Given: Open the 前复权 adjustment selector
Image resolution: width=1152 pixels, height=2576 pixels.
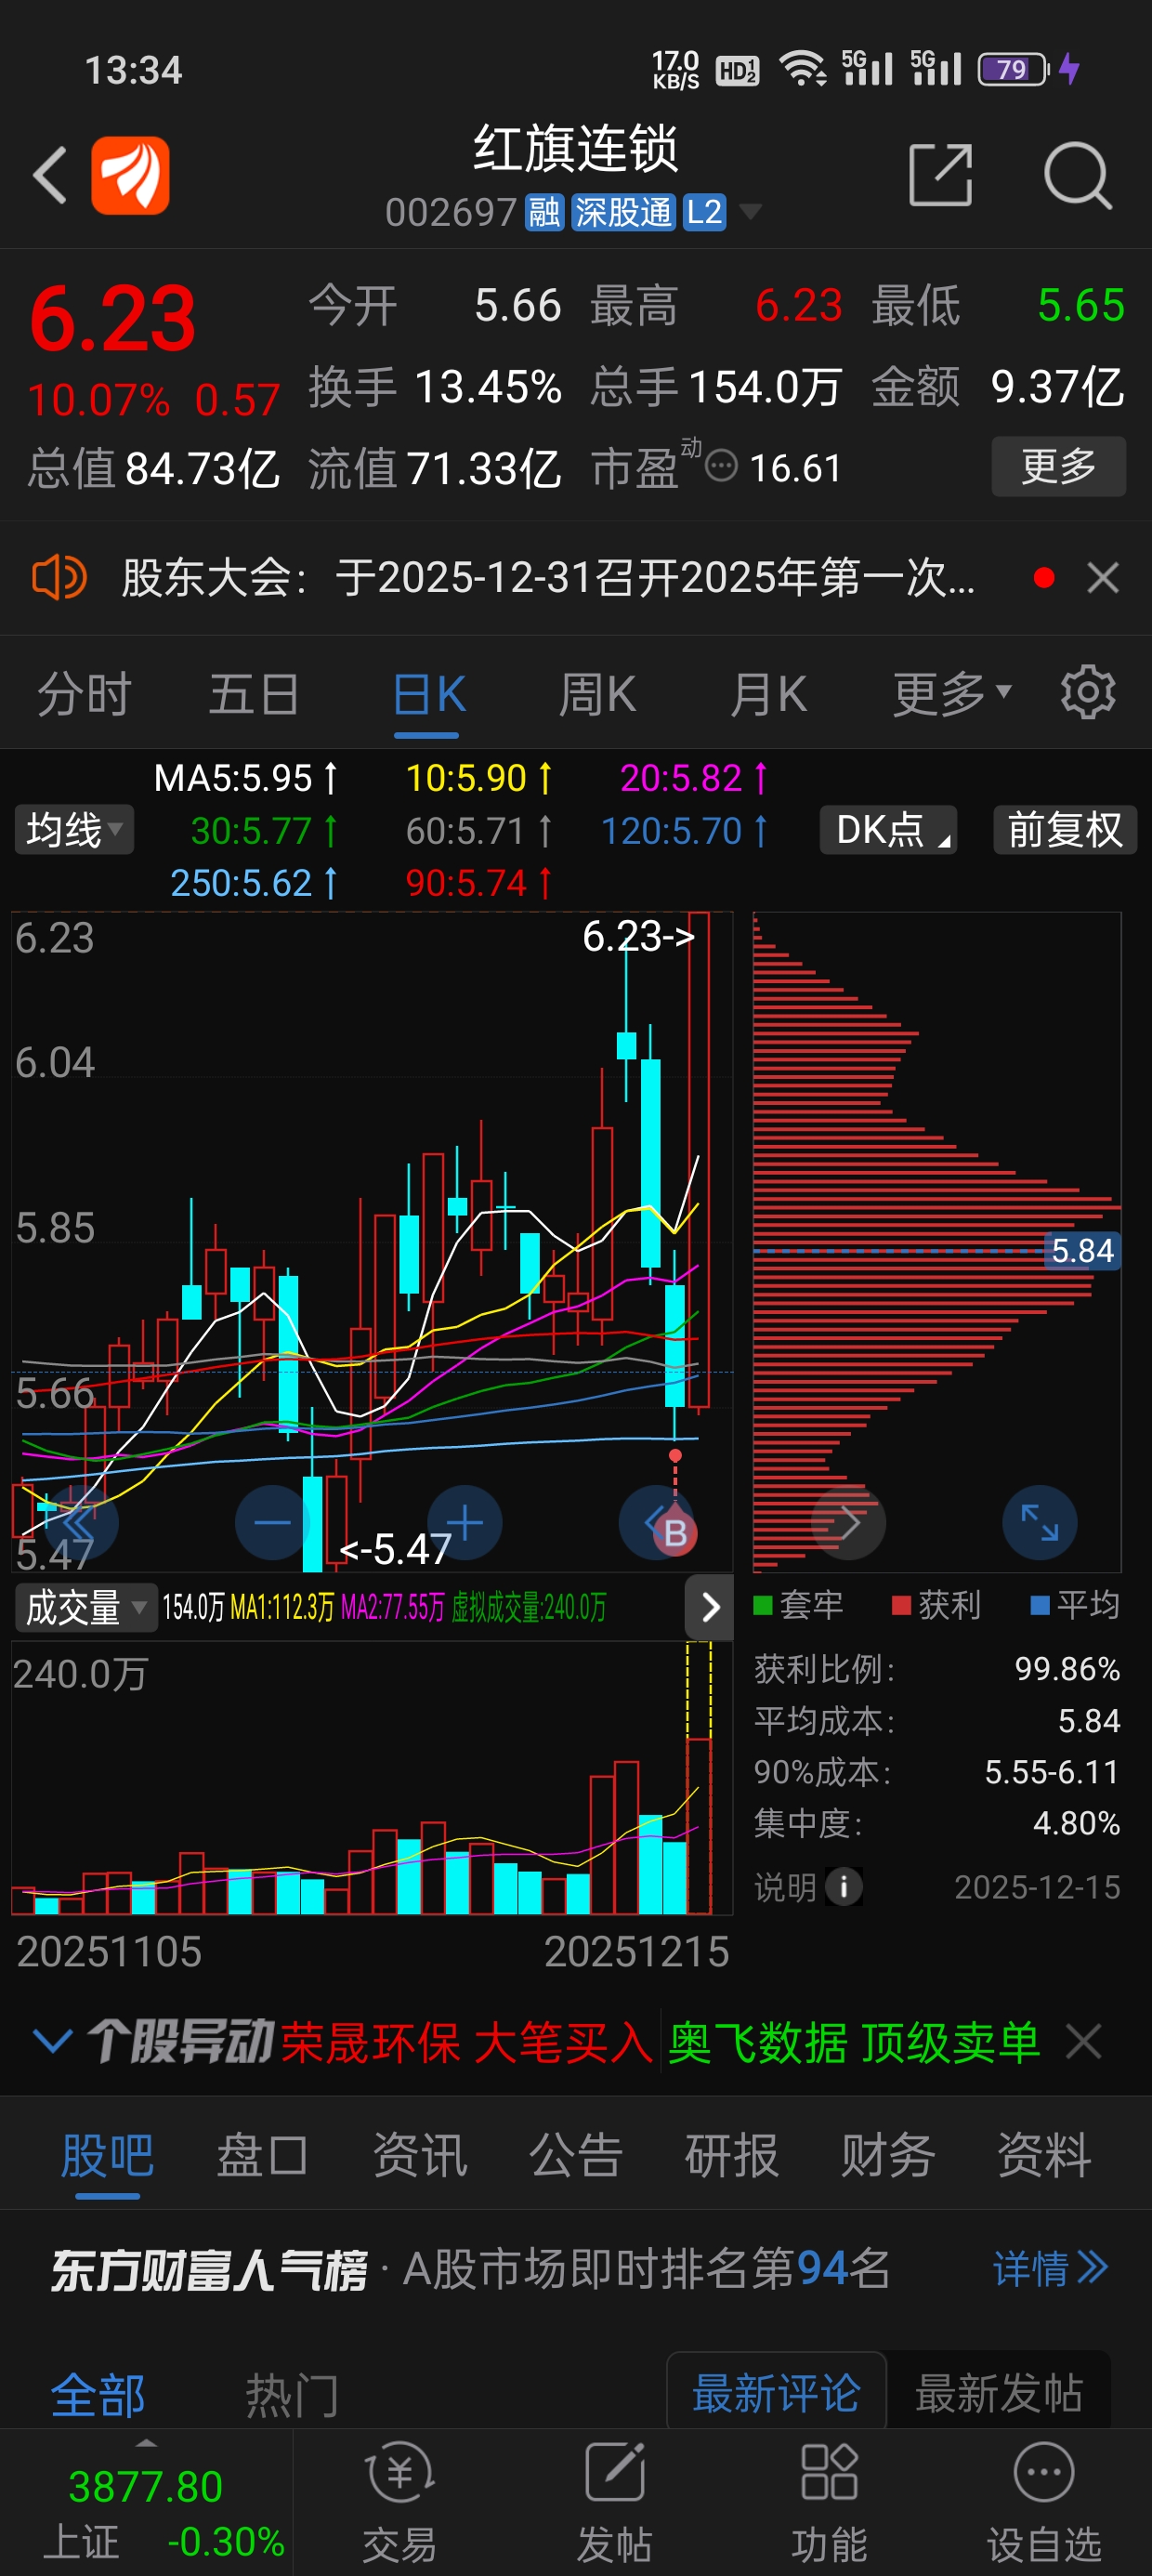Looking at the screenshot, I should pyautogui.click(x=1065, y=830).
